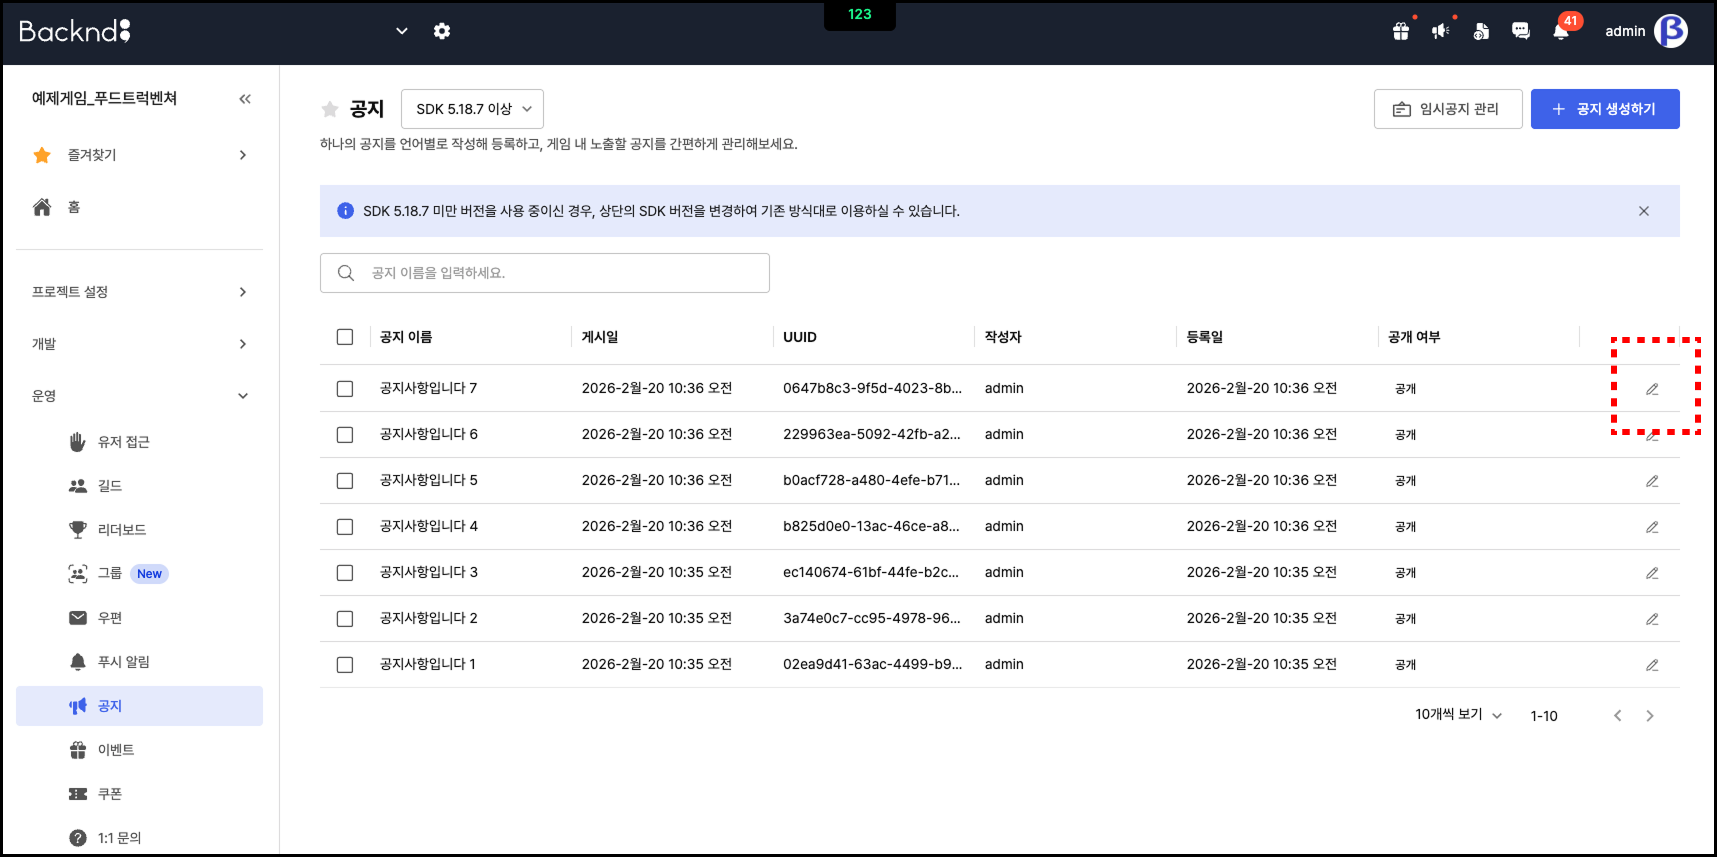Go to 리더보드 in the sidebar
1717x857 pixels.
(122, 530)
